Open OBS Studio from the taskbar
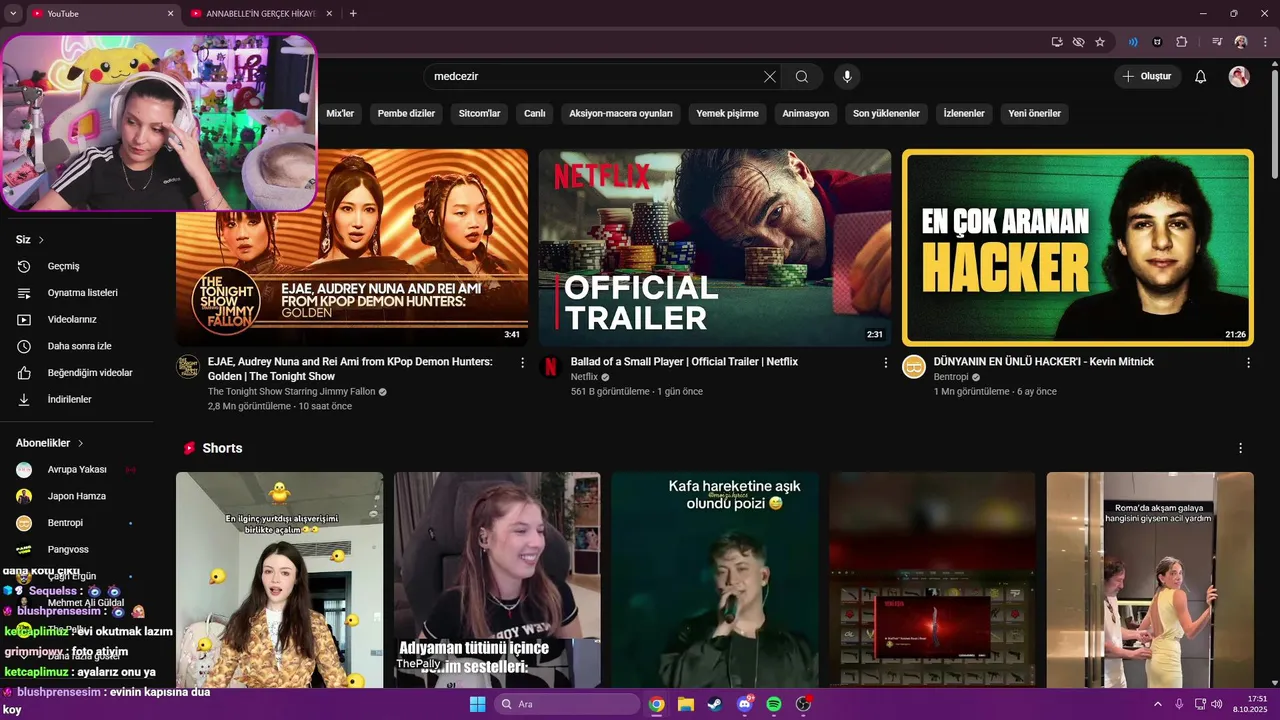The height and width of the screenshot is (720, 1280). (x=803, y=704)
